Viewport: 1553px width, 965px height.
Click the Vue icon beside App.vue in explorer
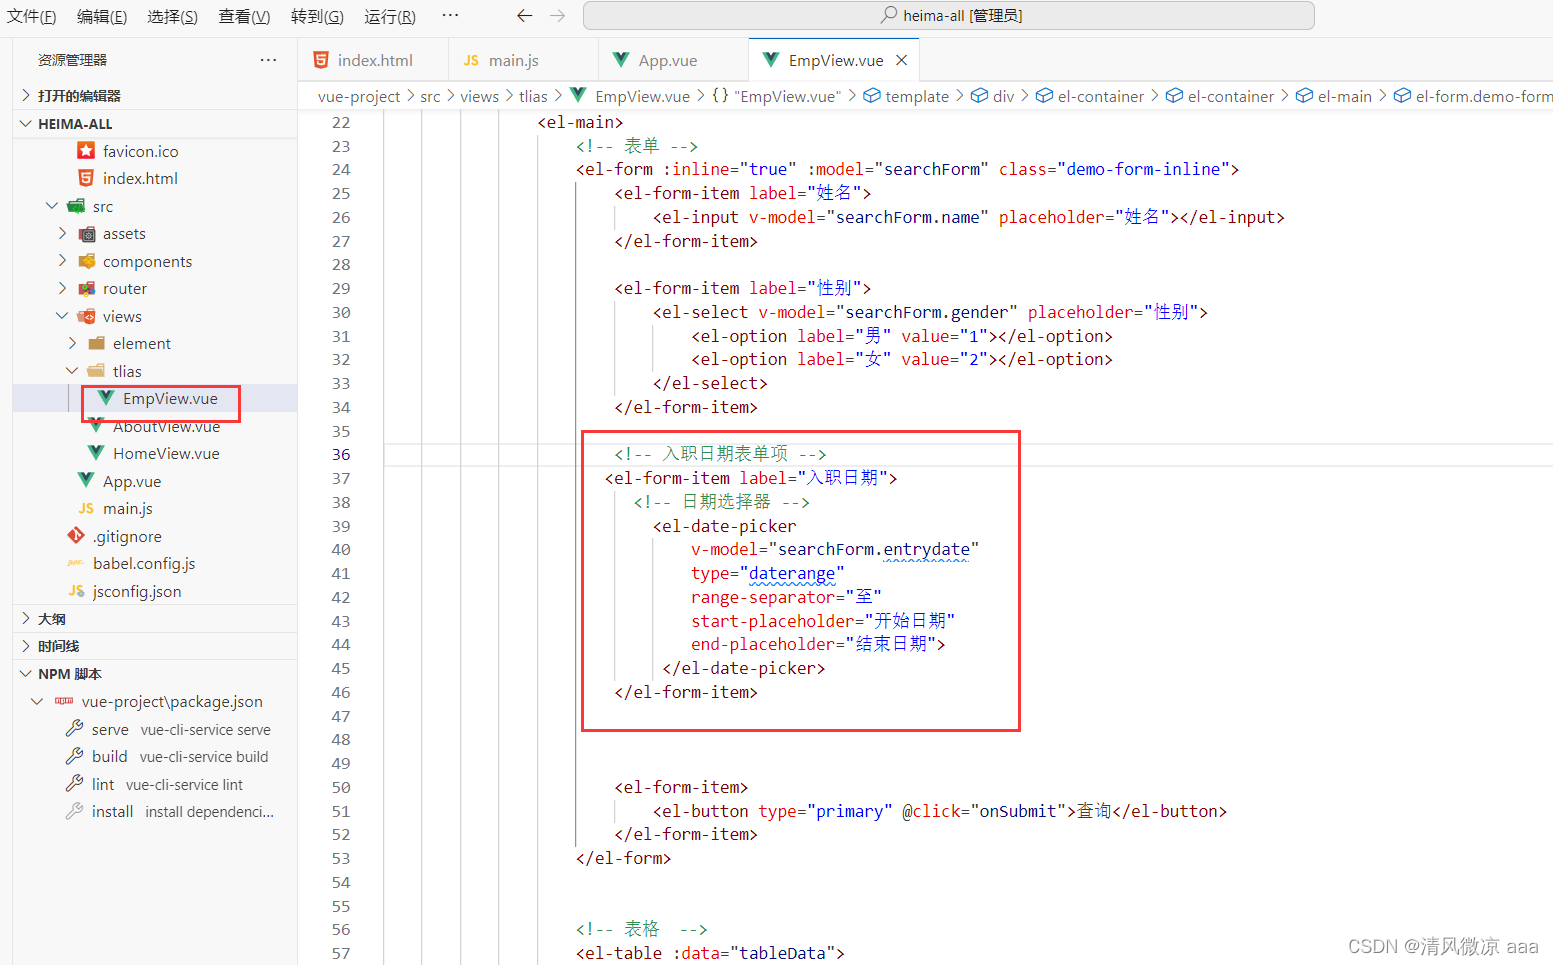(86, 481)
